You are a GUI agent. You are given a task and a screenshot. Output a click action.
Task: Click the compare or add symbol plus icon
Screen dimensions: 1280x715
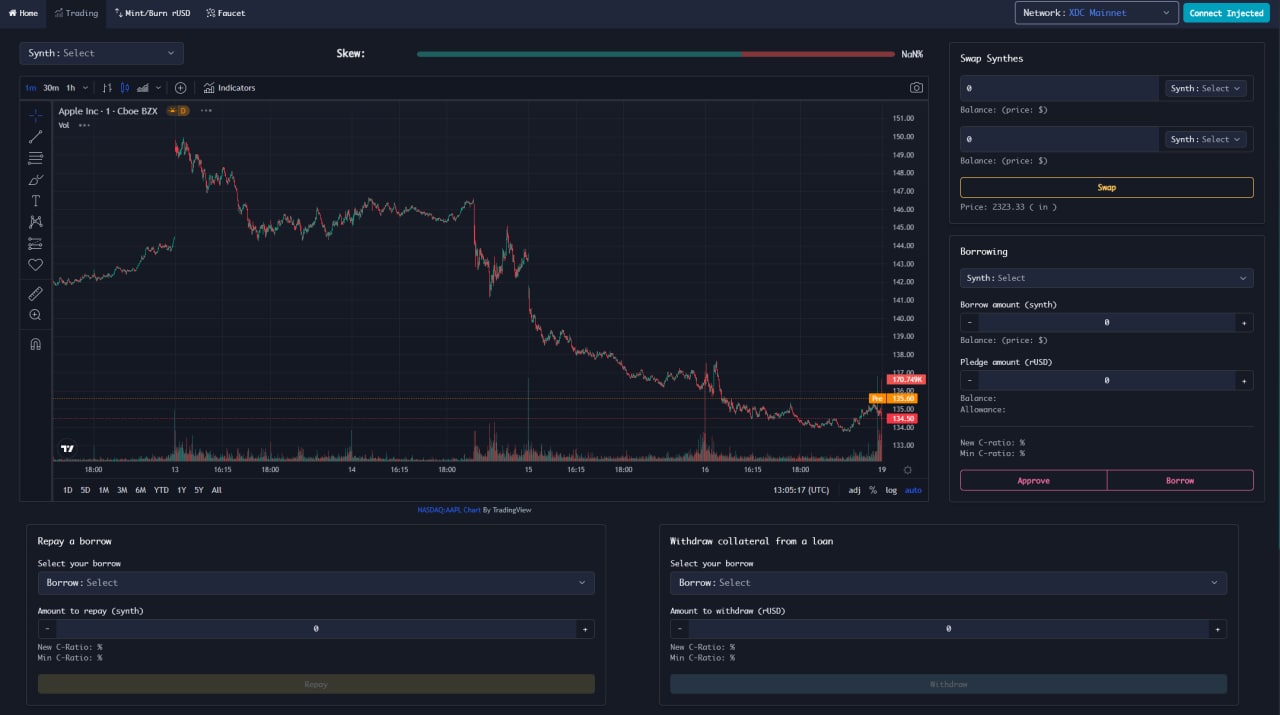click(180, 88)
